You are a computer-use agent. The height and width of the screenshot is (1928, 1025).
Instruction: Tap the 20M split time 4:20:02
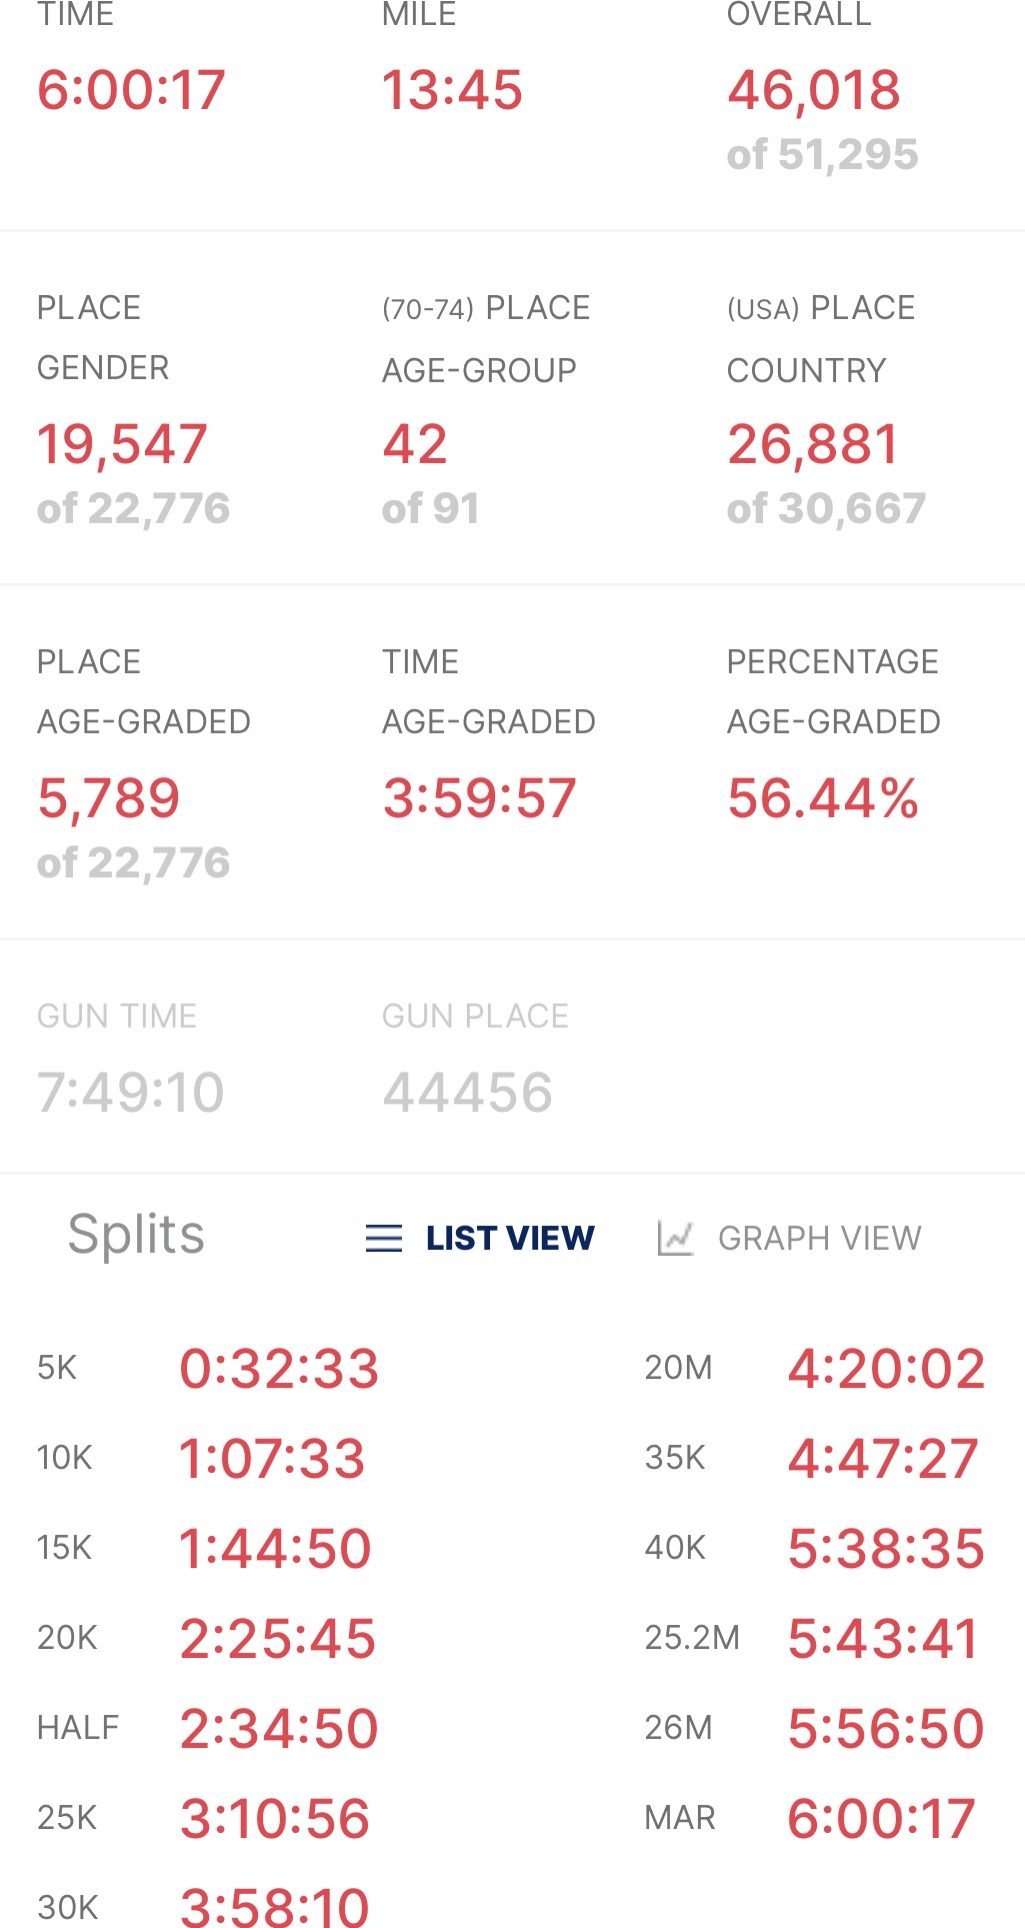click(886, 1368)
